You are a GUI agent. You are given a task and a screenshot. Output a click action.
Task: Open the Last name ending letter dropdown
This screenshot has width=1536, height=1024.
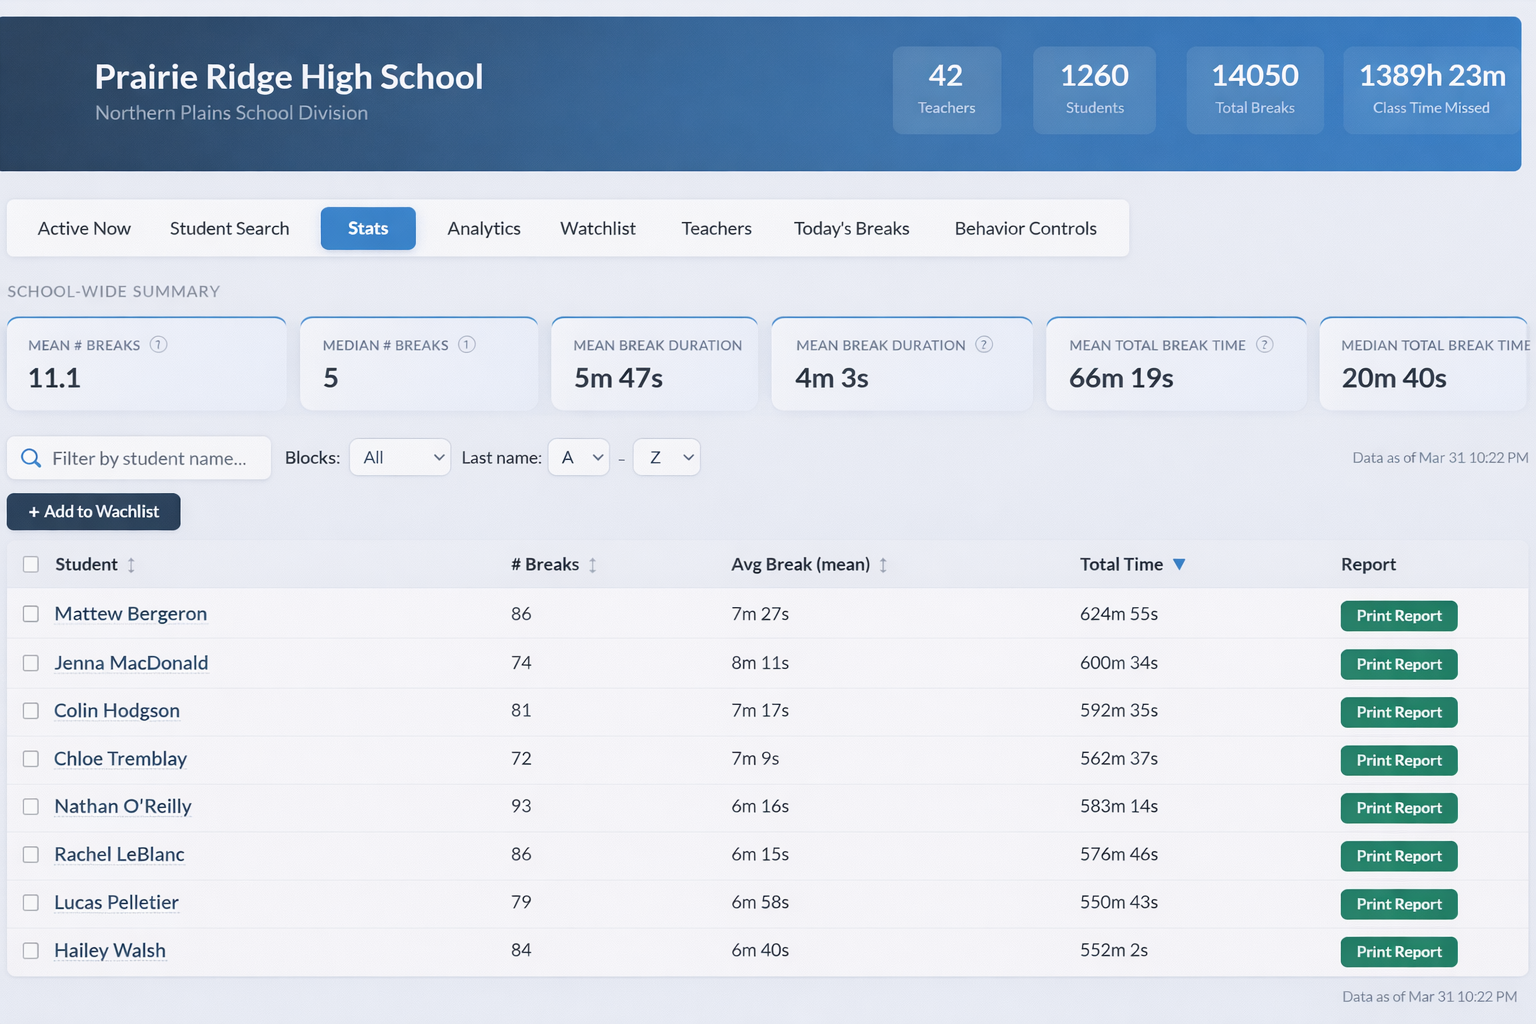pyautogui.click(x=666, y=457)
